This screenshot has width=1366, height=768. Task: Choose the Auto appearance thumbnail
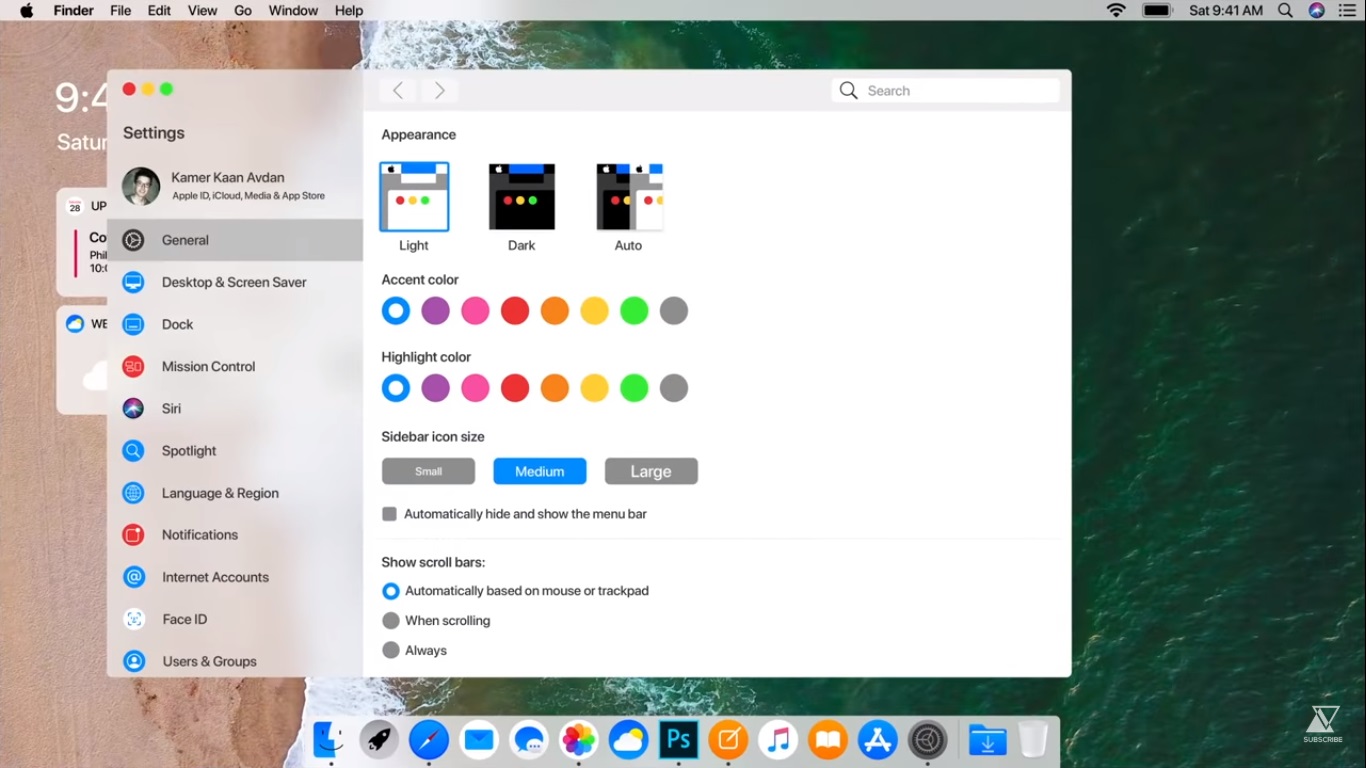click(629, 197)
